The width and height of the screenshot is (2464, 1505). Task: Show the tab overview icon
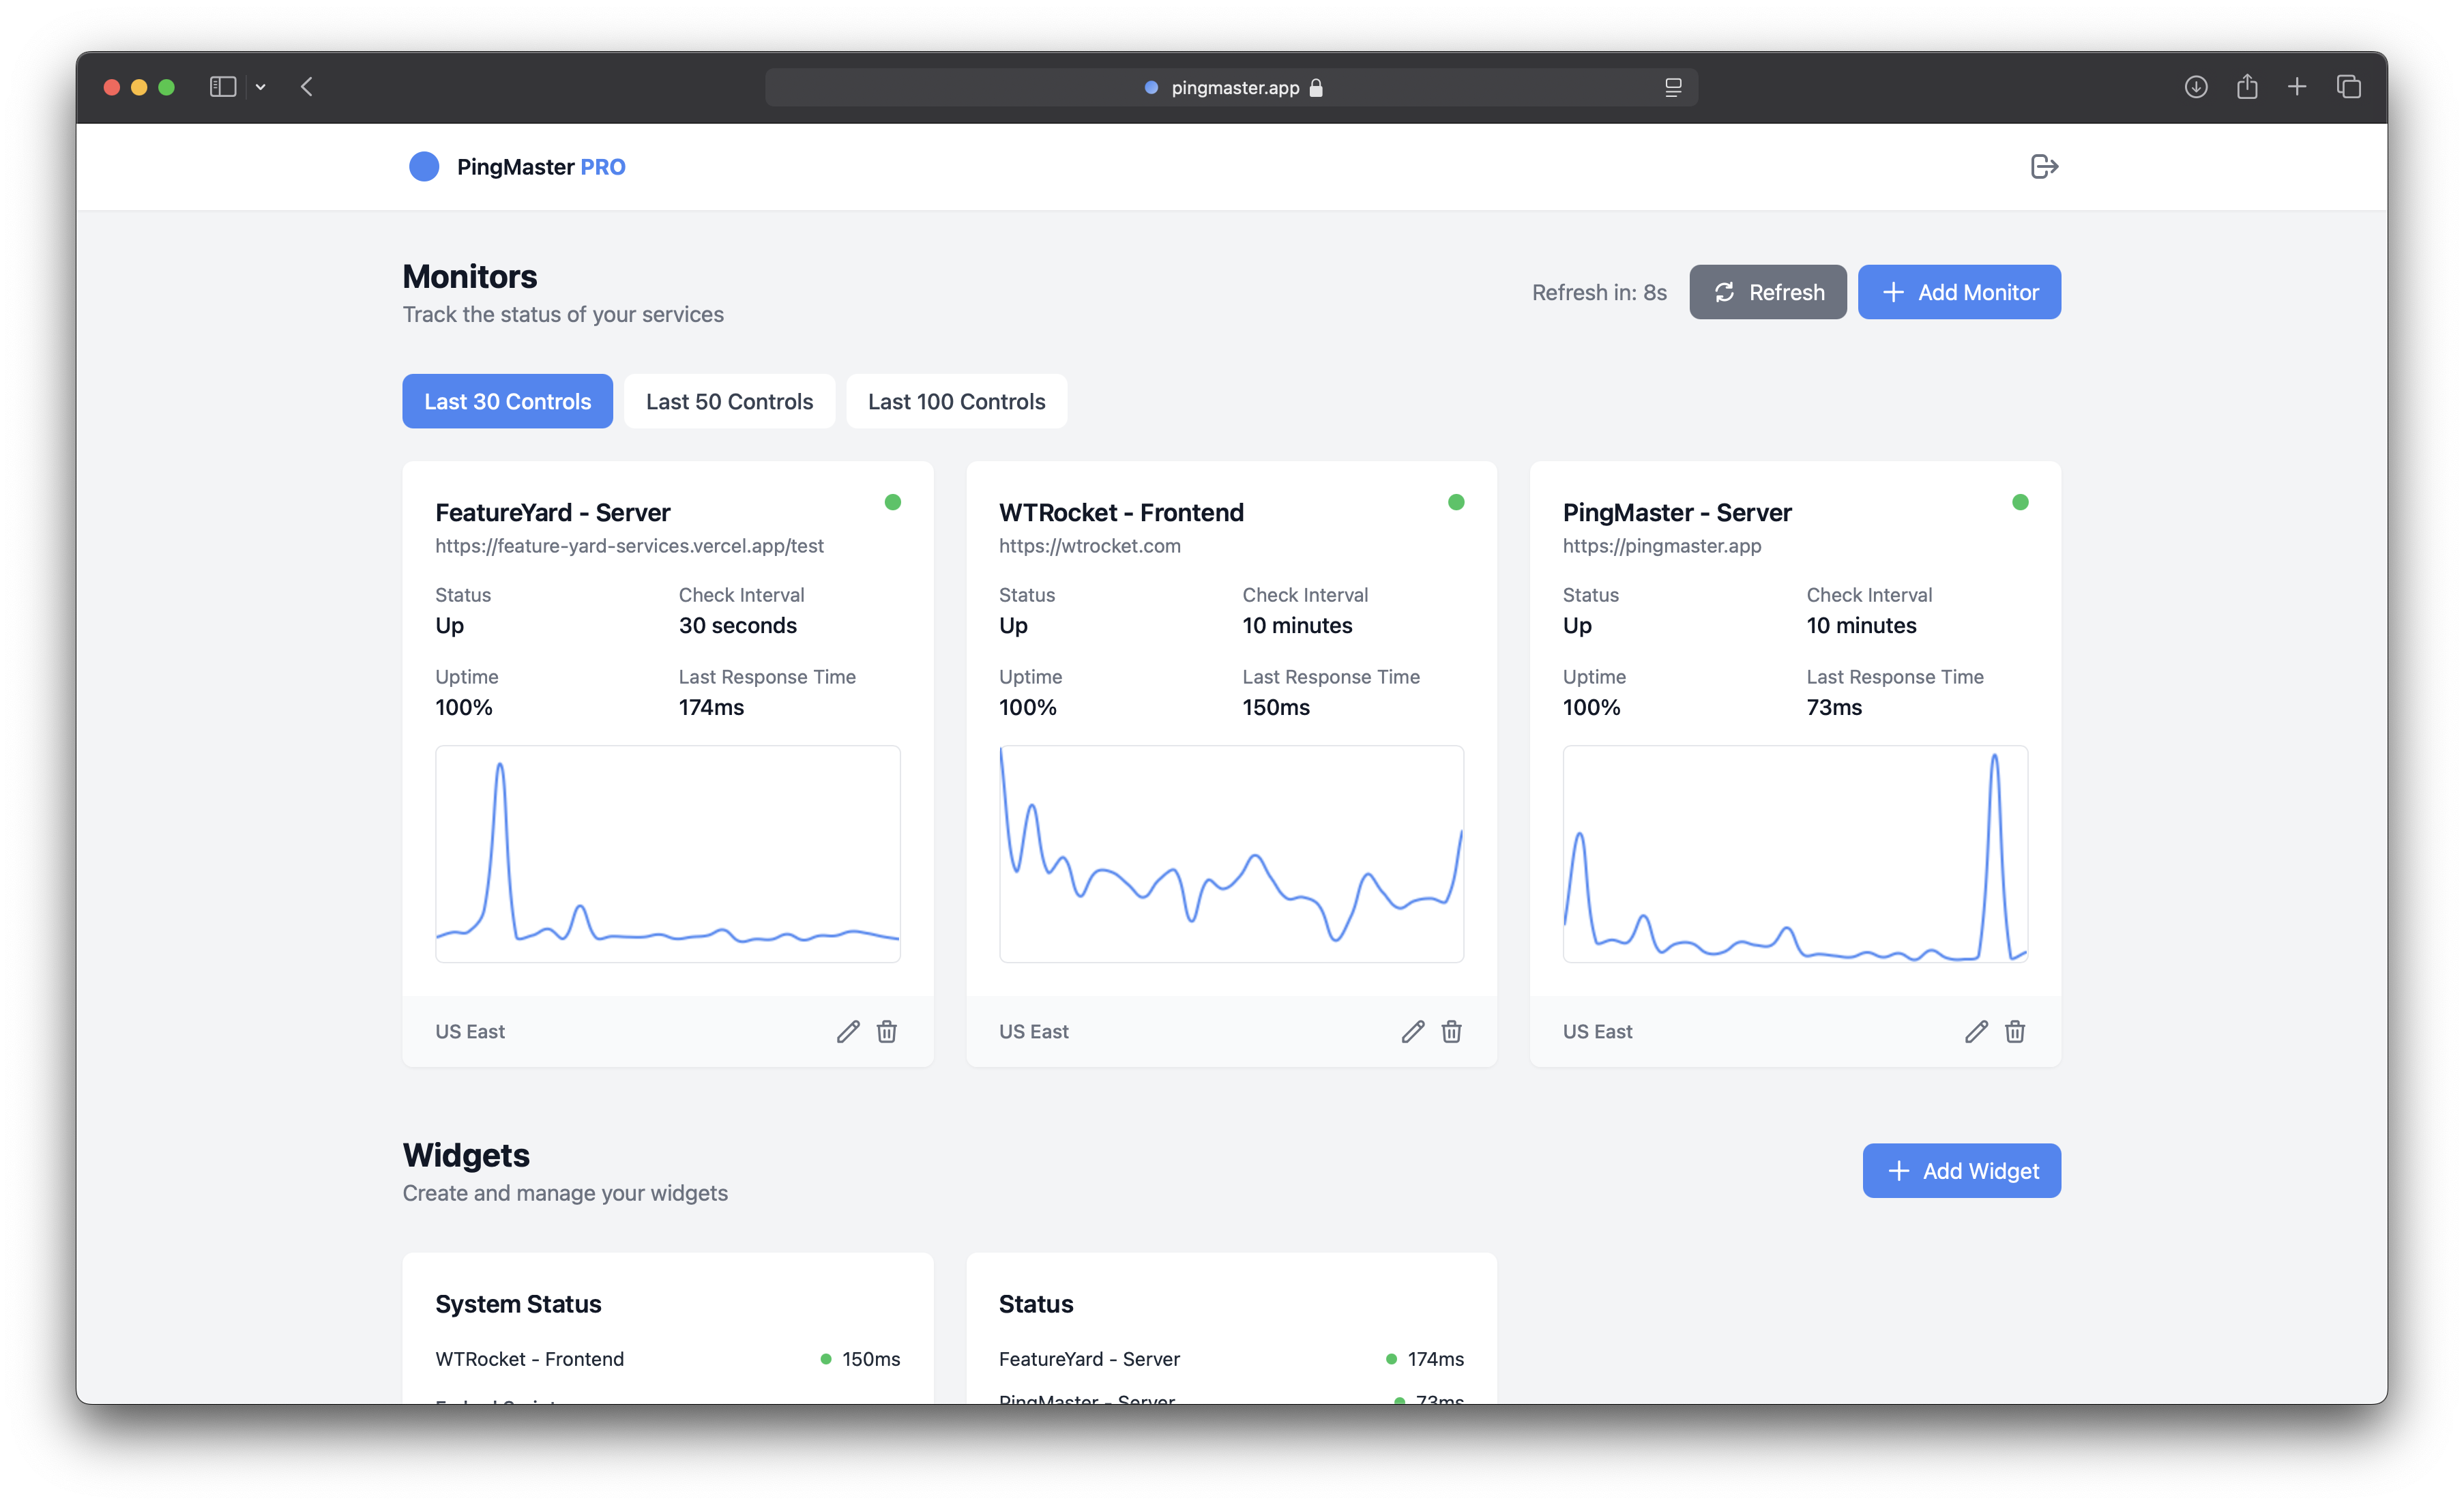pos(2349,87)
